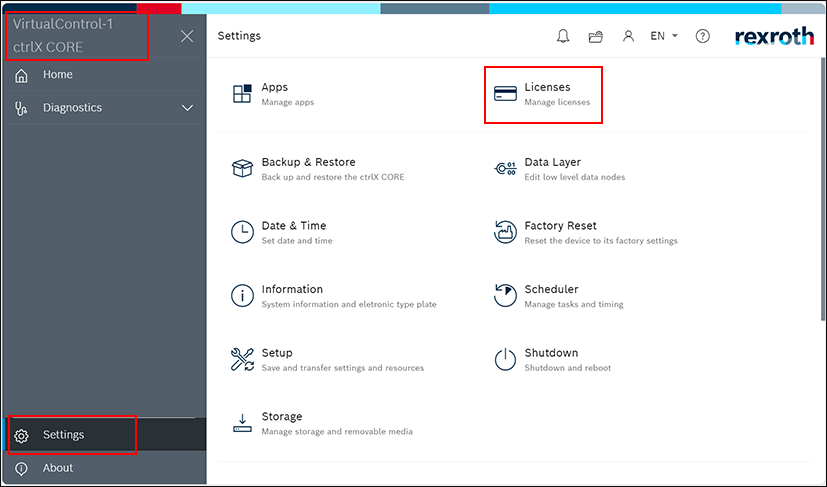Click 'Save and transfer settings and resources' text
Screen dimensions: 827x487
pyautogui.click(x=343, y=368)
